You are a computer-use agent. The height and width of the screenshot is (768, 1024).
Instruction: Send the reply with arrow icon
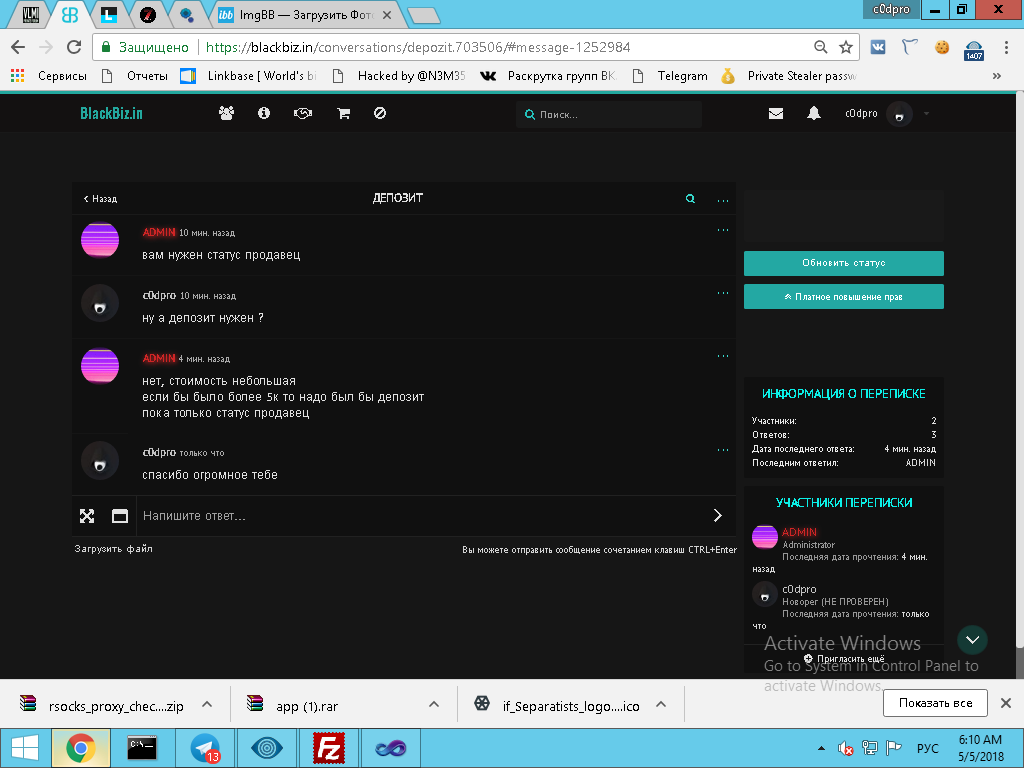[717, 516]
